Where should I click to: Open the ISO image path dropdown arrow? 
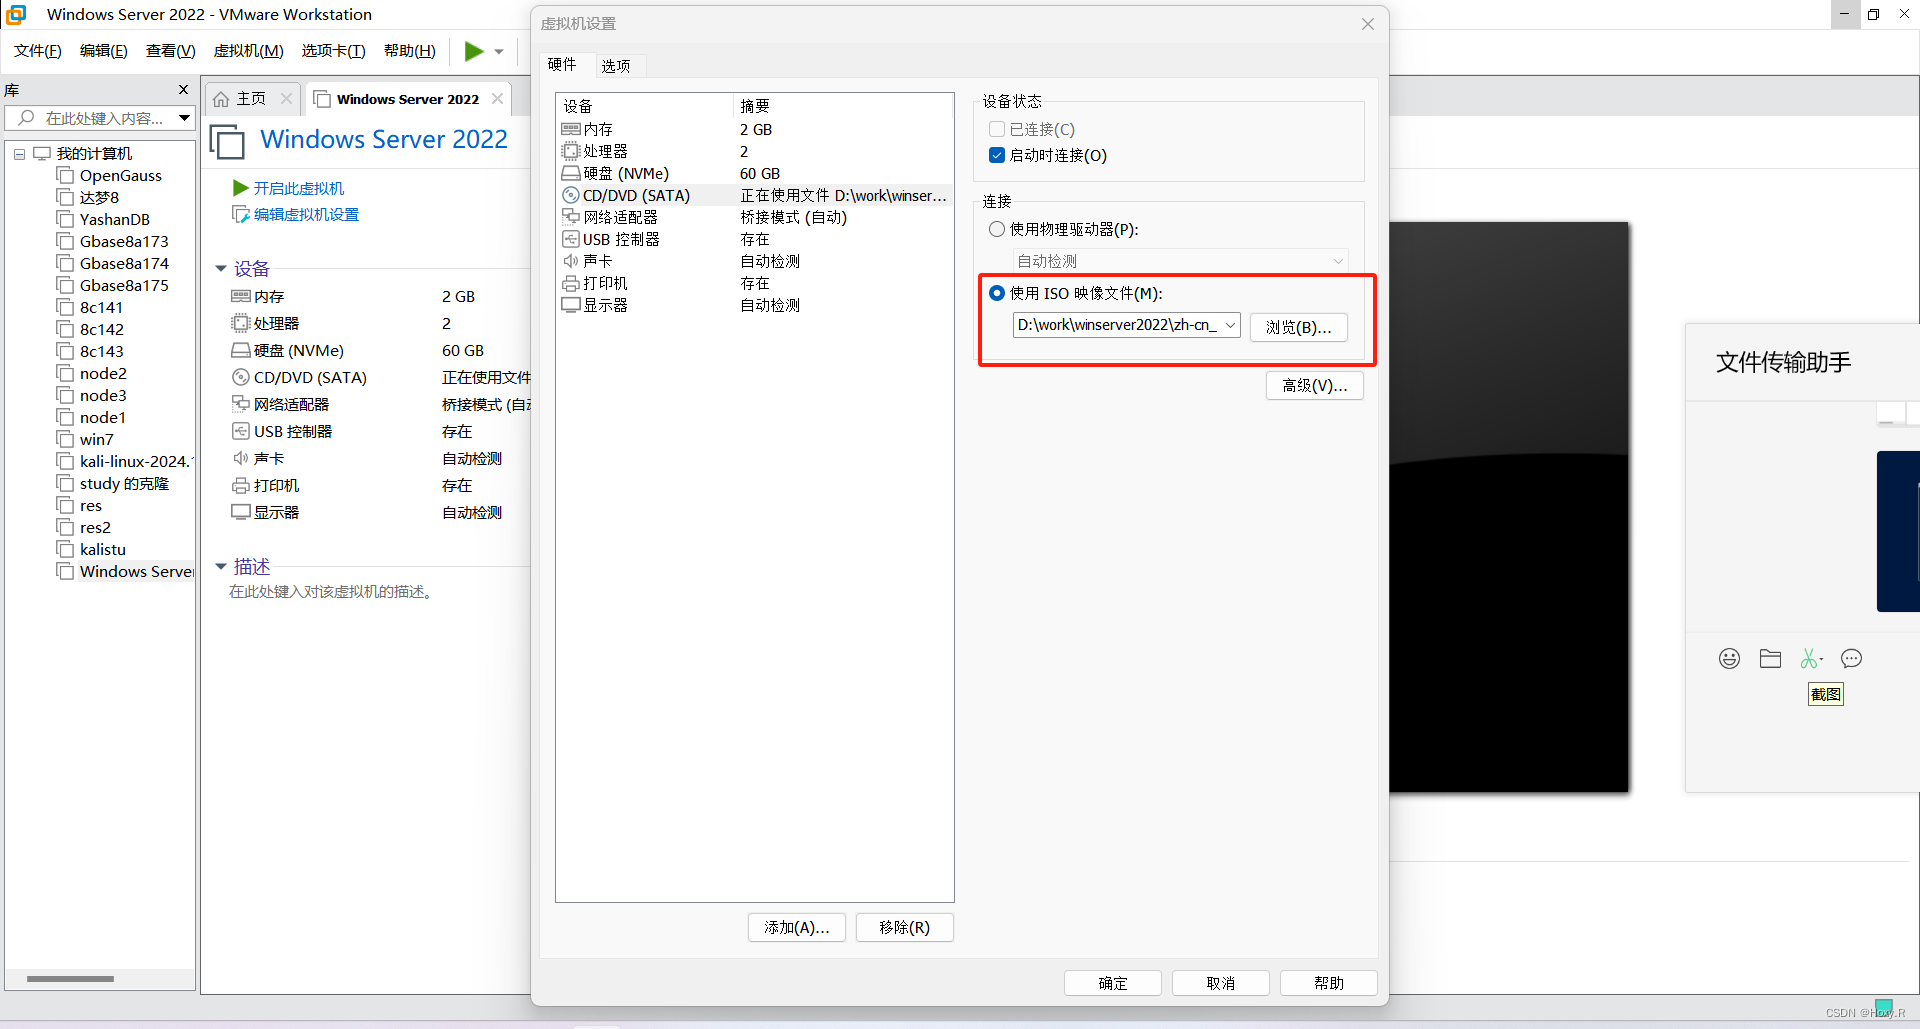pyautogui.click(x=1231, y=325)
